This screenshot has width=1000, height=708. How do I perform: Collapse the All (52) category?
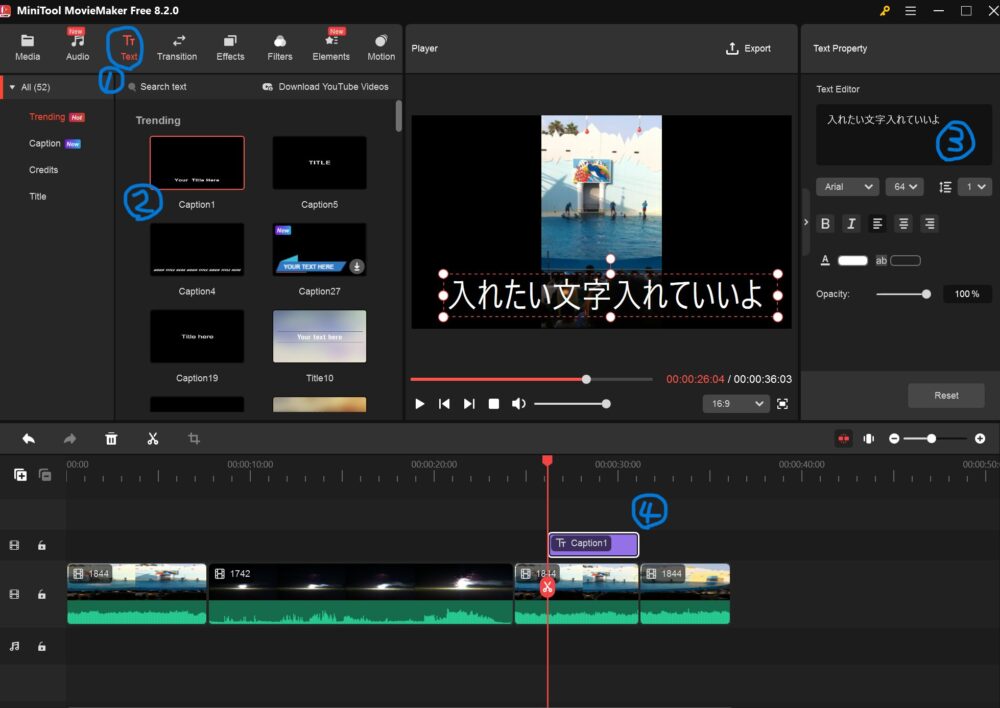point(12,87)
